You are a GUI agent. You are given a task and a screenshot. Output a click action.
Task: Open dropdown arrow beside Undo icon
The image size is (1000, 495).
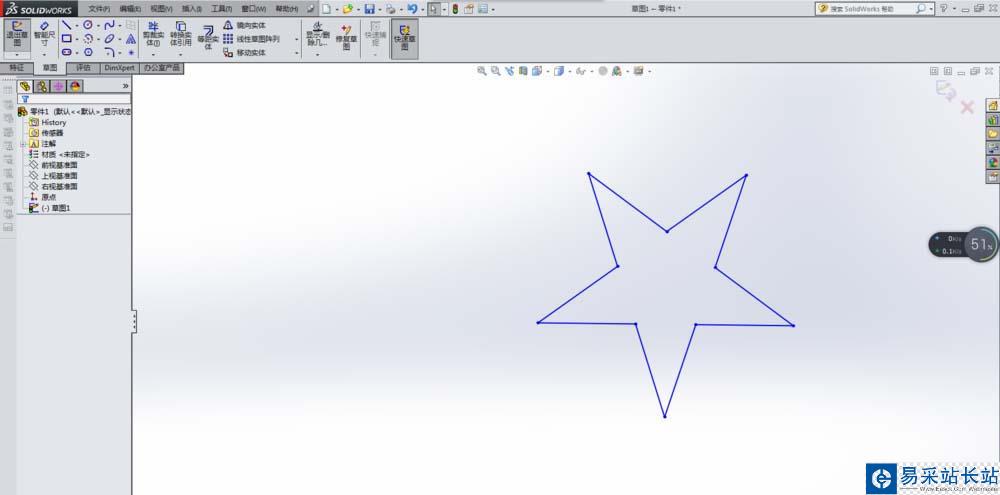click(422, 10)
